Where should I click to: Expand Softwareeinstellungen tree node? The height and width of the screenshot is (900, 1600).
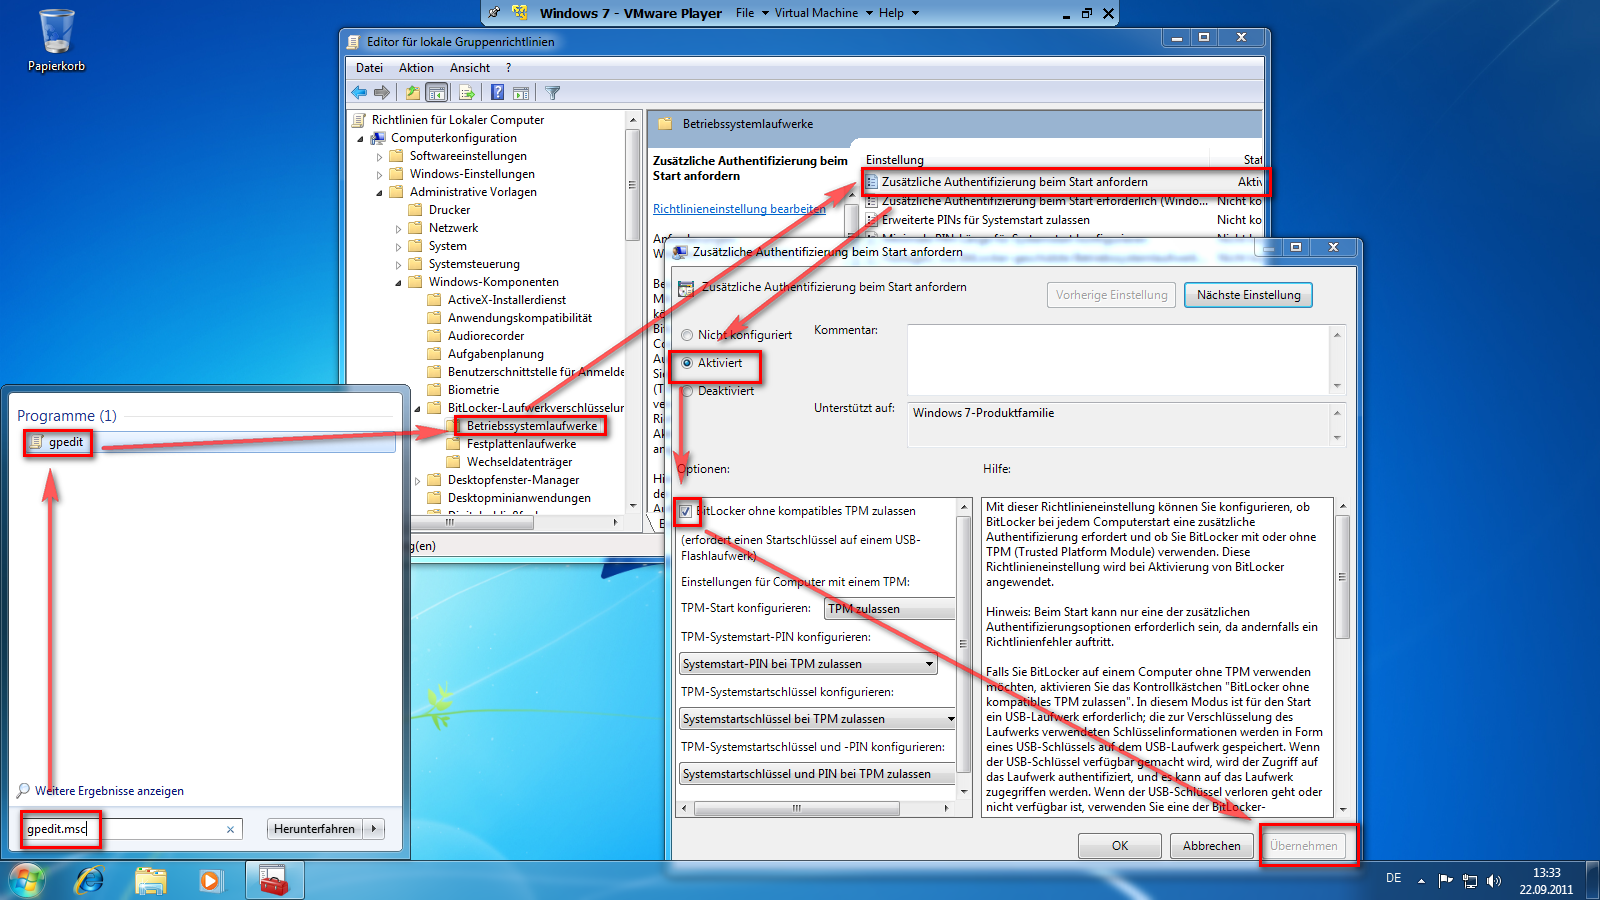(x=379, y=157)
